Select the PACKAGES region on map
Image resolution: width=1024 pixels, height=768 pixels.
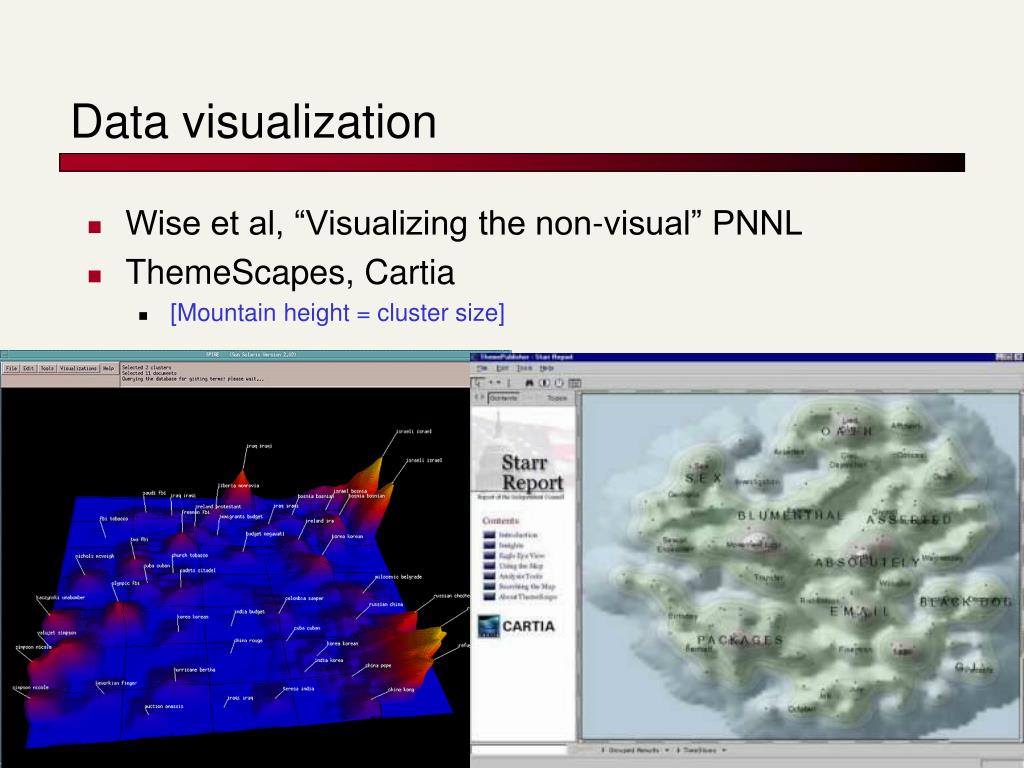[739, 640]
